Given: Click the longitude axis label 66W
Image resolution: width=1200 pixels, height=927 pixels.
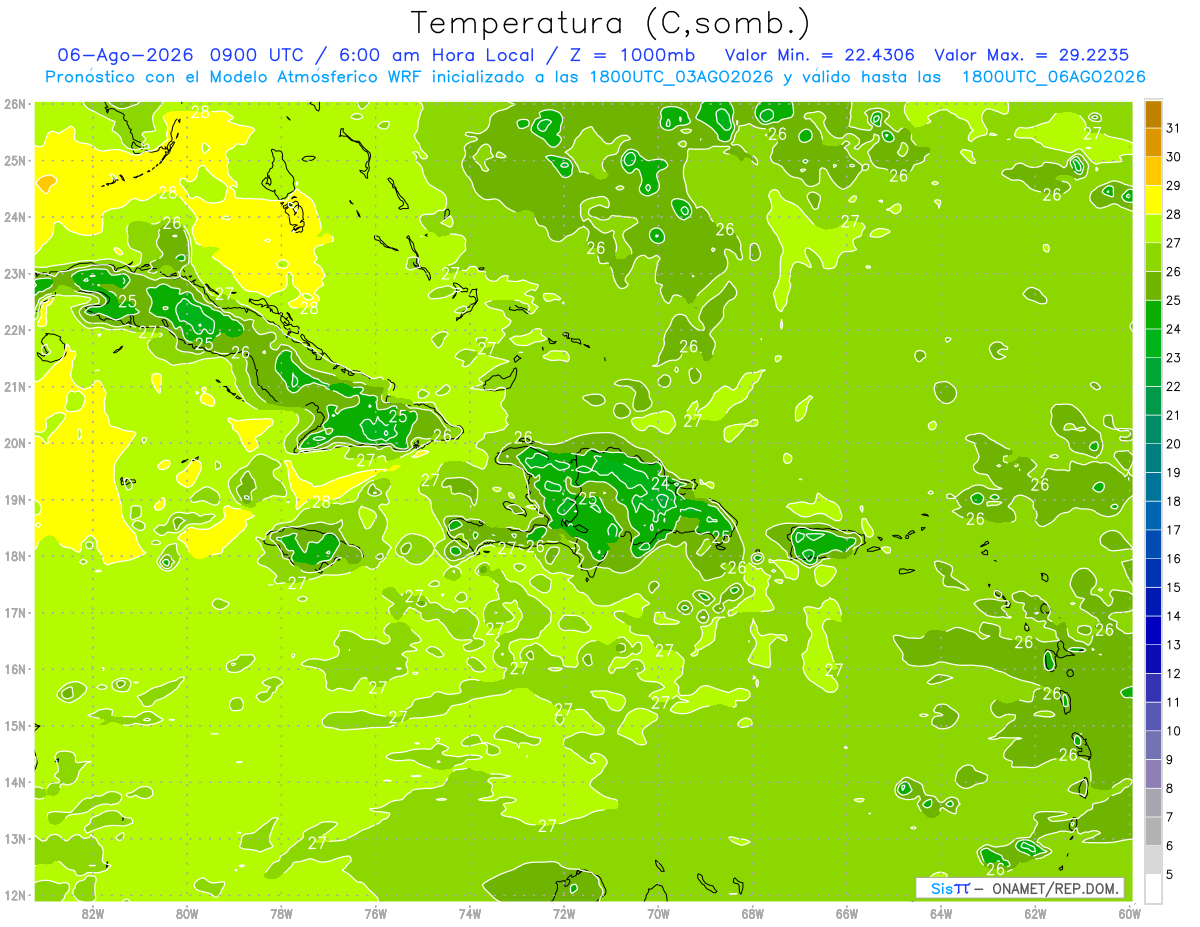Looking at the screenshot, I should (x=847, y=913).
